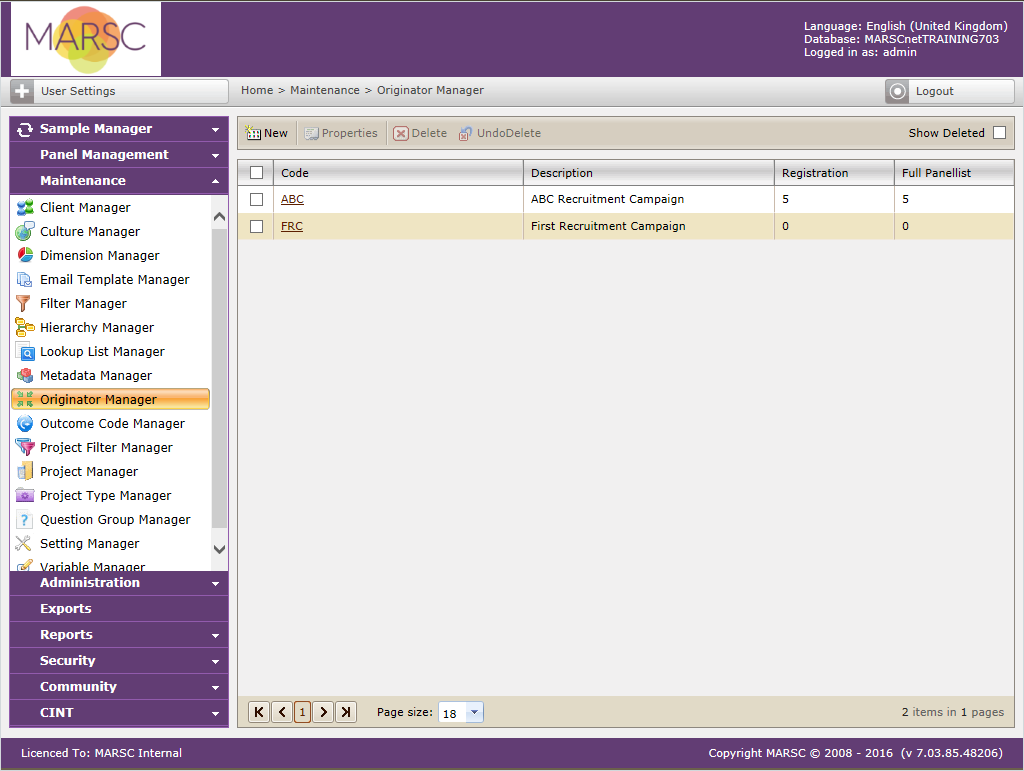Viewport: 1024px width, 771px height.
Task: Open the Setting Manager tools icon
Action: click(x=24, y=543)
